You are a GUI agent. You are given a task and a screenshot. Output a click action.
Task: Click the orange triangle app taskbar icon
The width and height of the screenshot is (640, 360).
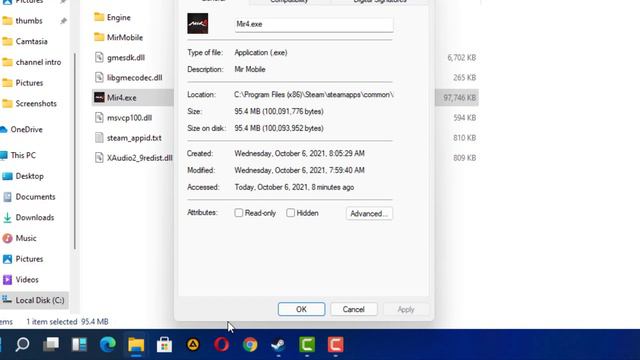pyautogui.click(x=193, y=345)
